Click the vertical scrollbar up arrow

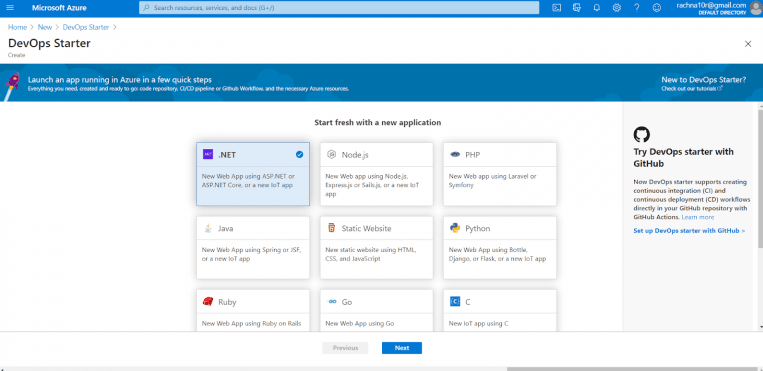point(760,106)
